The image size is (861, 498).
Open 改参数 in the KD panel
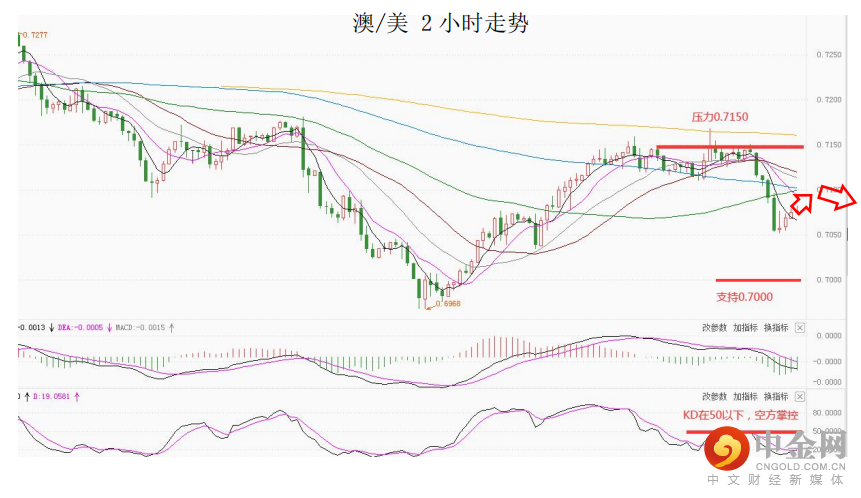[x=714, y=397]
